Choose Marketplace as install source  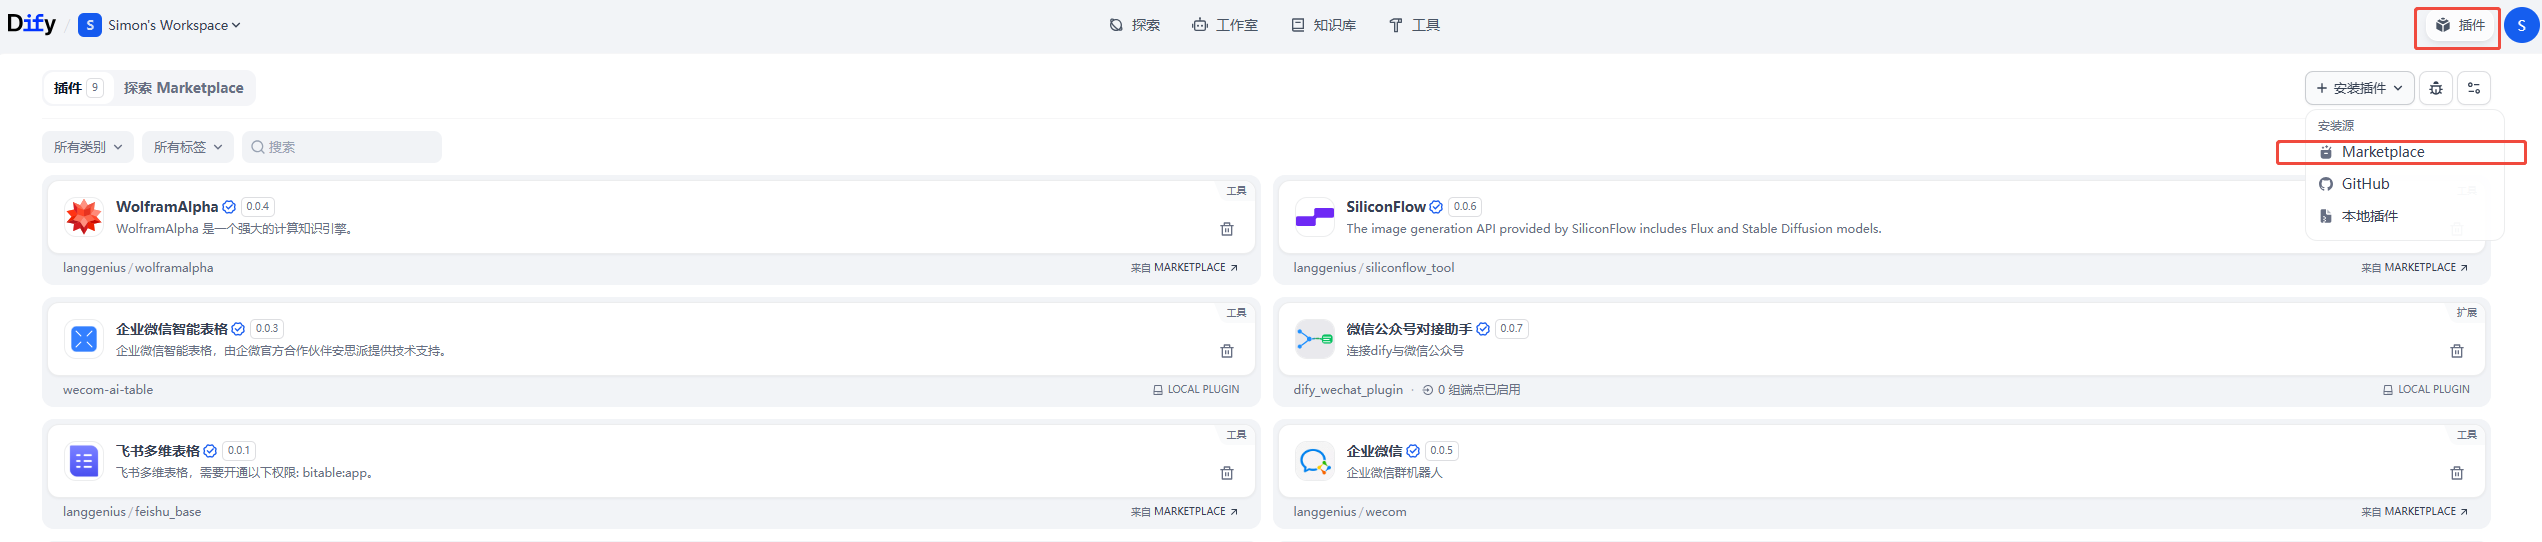pyautogui.click(x=2382, y=152)
